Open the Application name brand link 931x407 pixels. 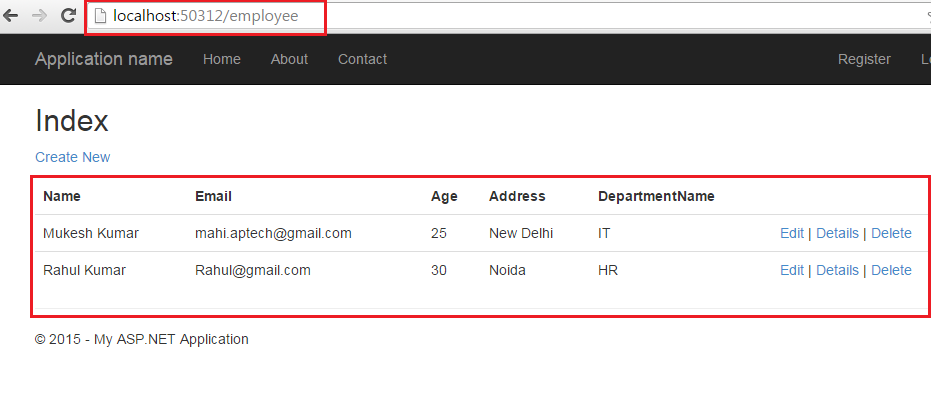pos(104,59)
